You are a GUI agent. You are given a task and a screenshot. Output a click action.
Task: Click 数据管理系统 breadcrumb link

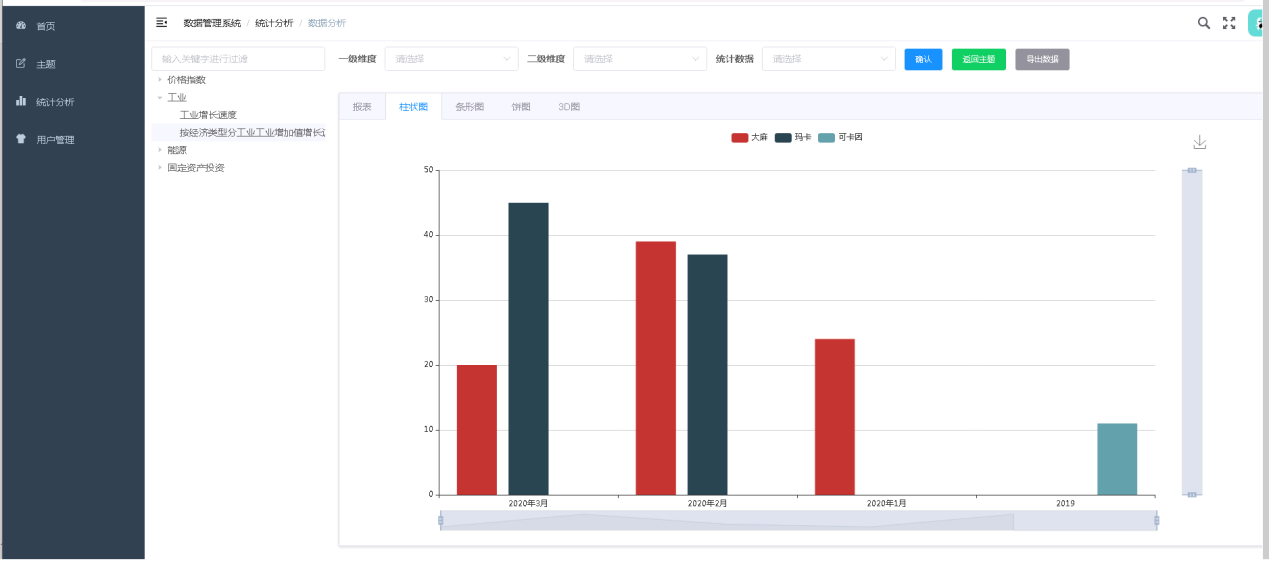pos(212,22)
